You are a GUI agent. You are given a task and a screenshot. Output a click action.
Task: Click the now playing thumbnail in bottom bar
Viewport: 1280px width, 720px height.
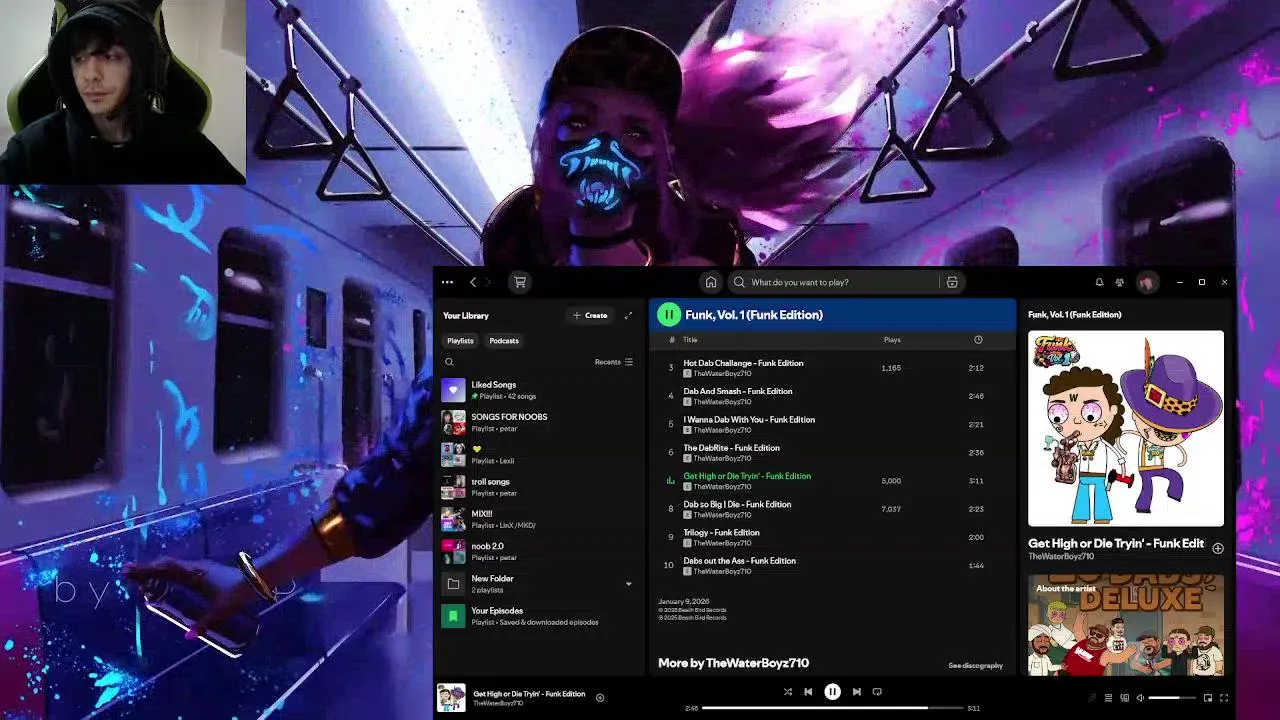pyautogui.click(x=452, y=698)
